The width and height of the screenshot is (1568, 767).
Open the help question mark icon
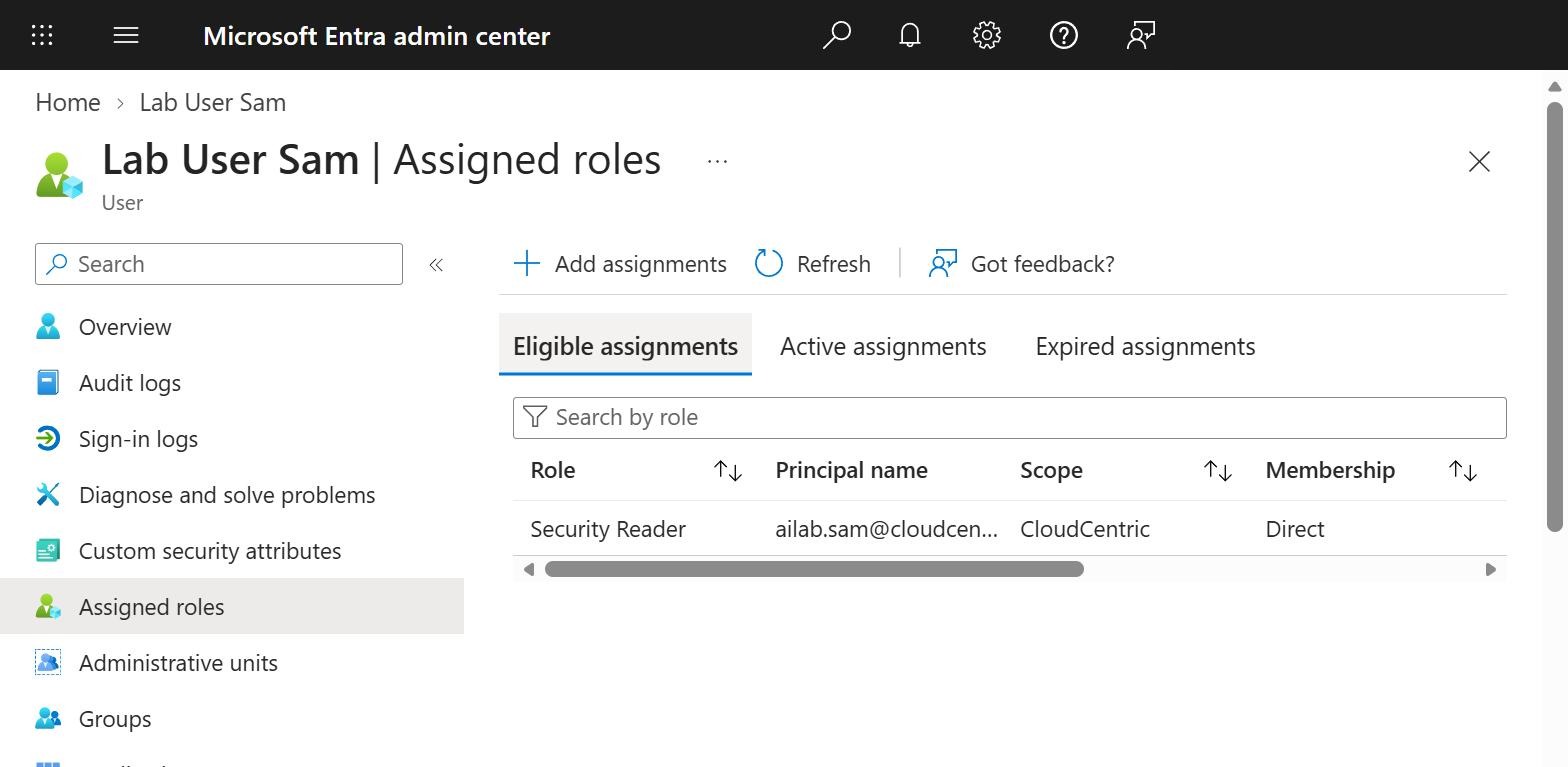click(1064, 35)
